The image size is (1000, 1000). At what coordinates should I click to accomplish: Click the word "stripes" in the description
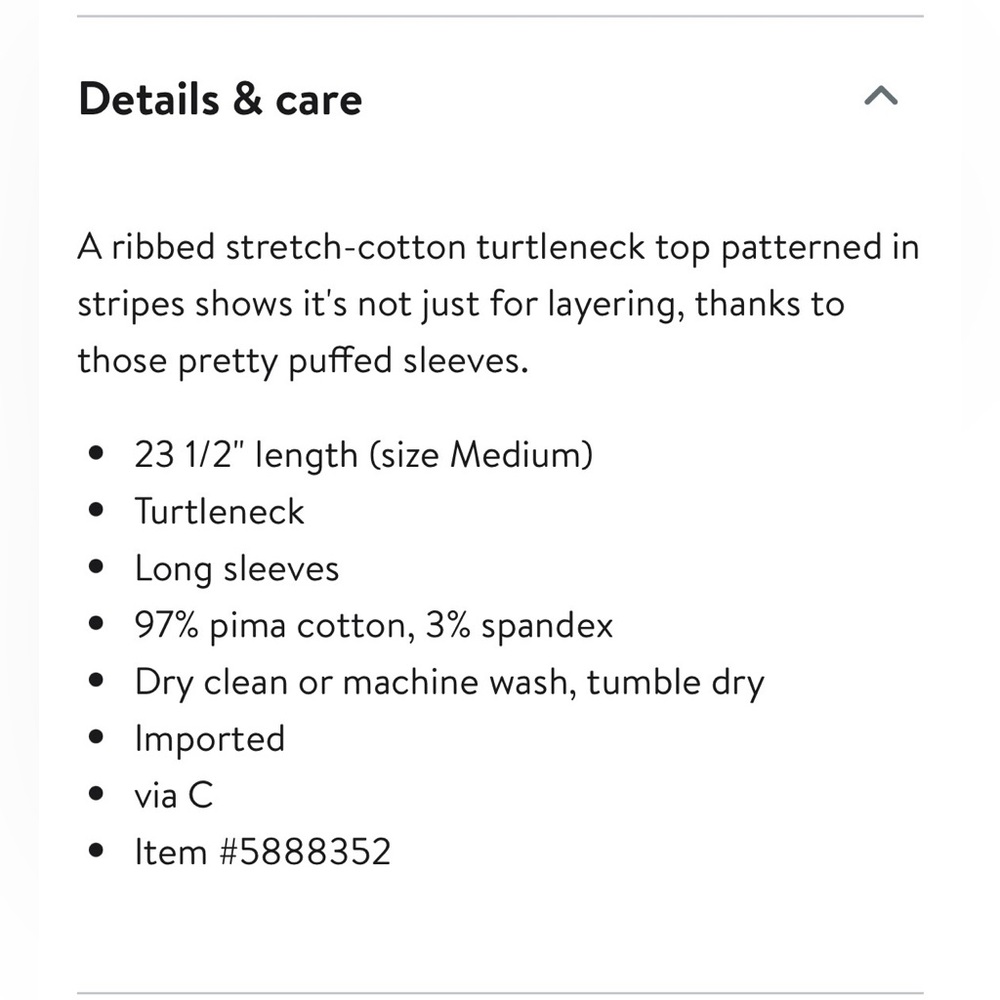(131, 303)
